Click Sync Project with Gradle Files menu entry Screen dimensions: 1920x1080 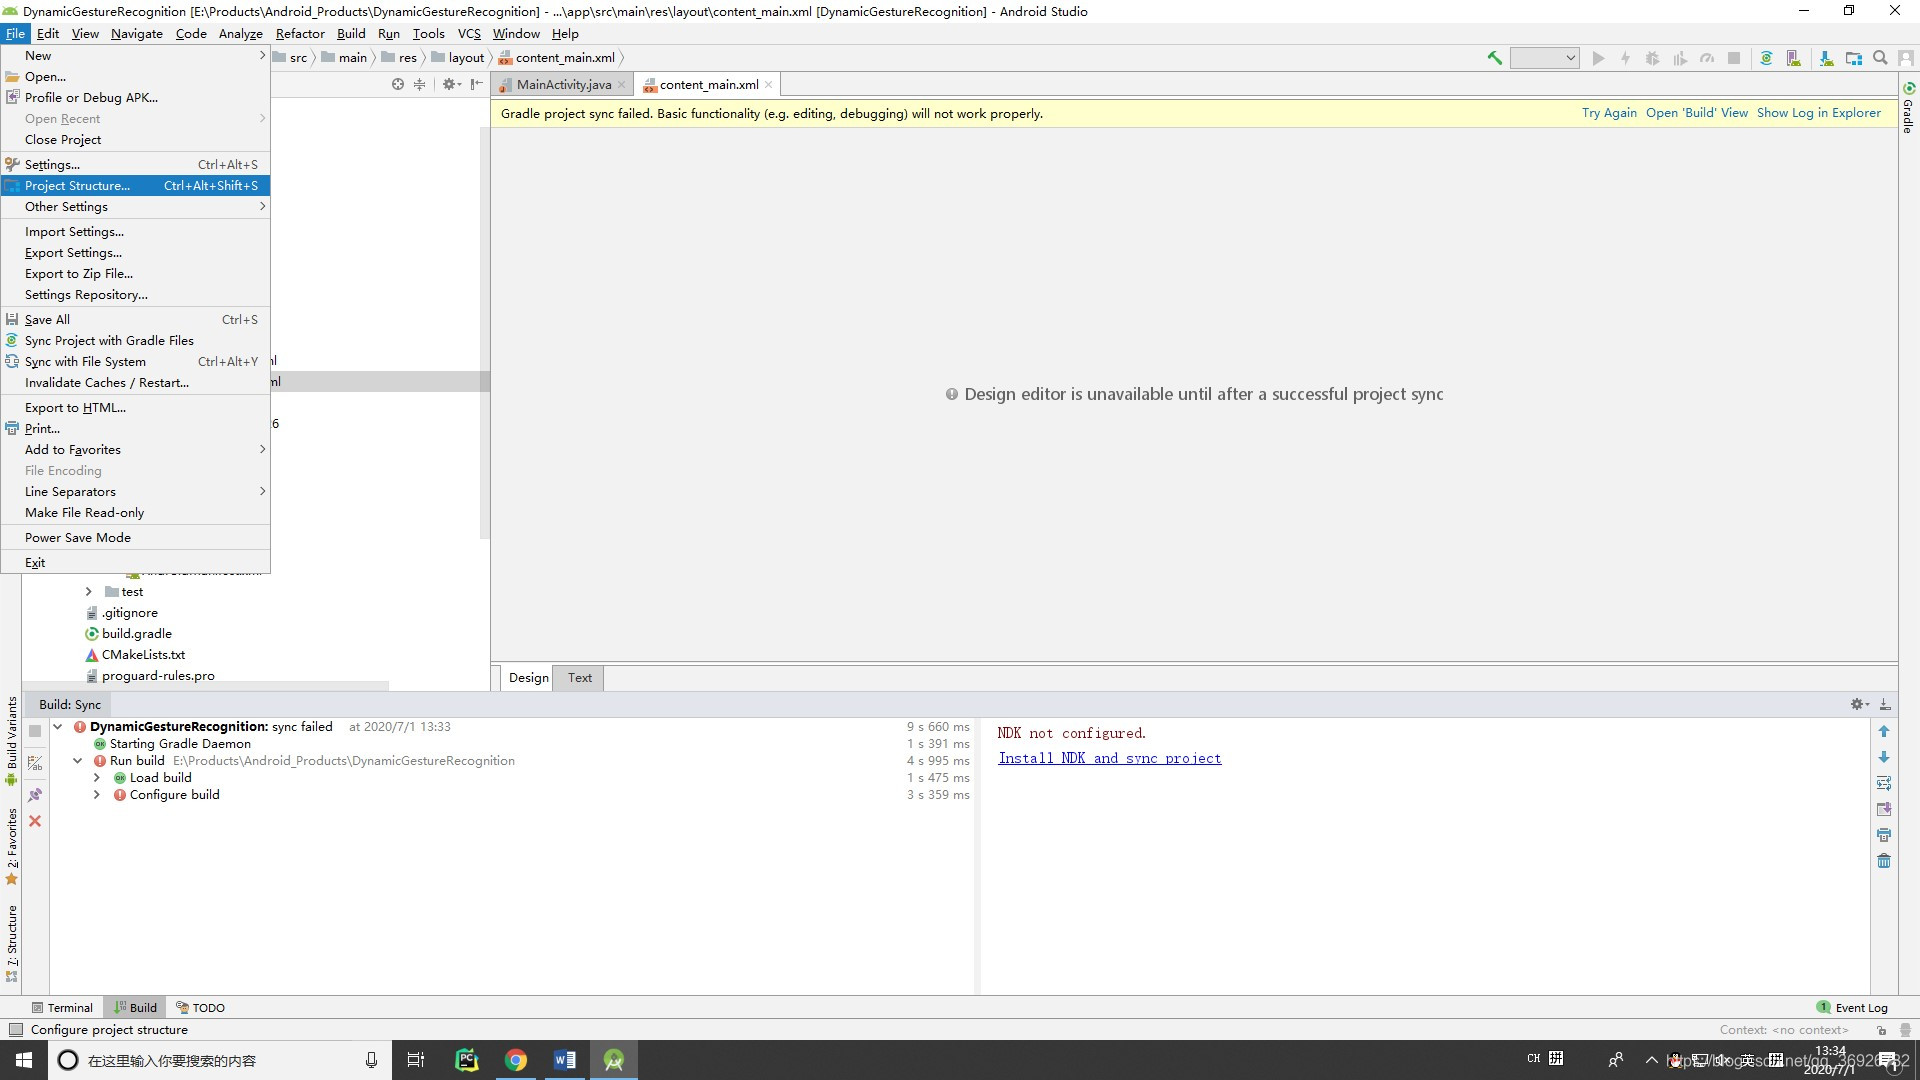click(135, 341)
